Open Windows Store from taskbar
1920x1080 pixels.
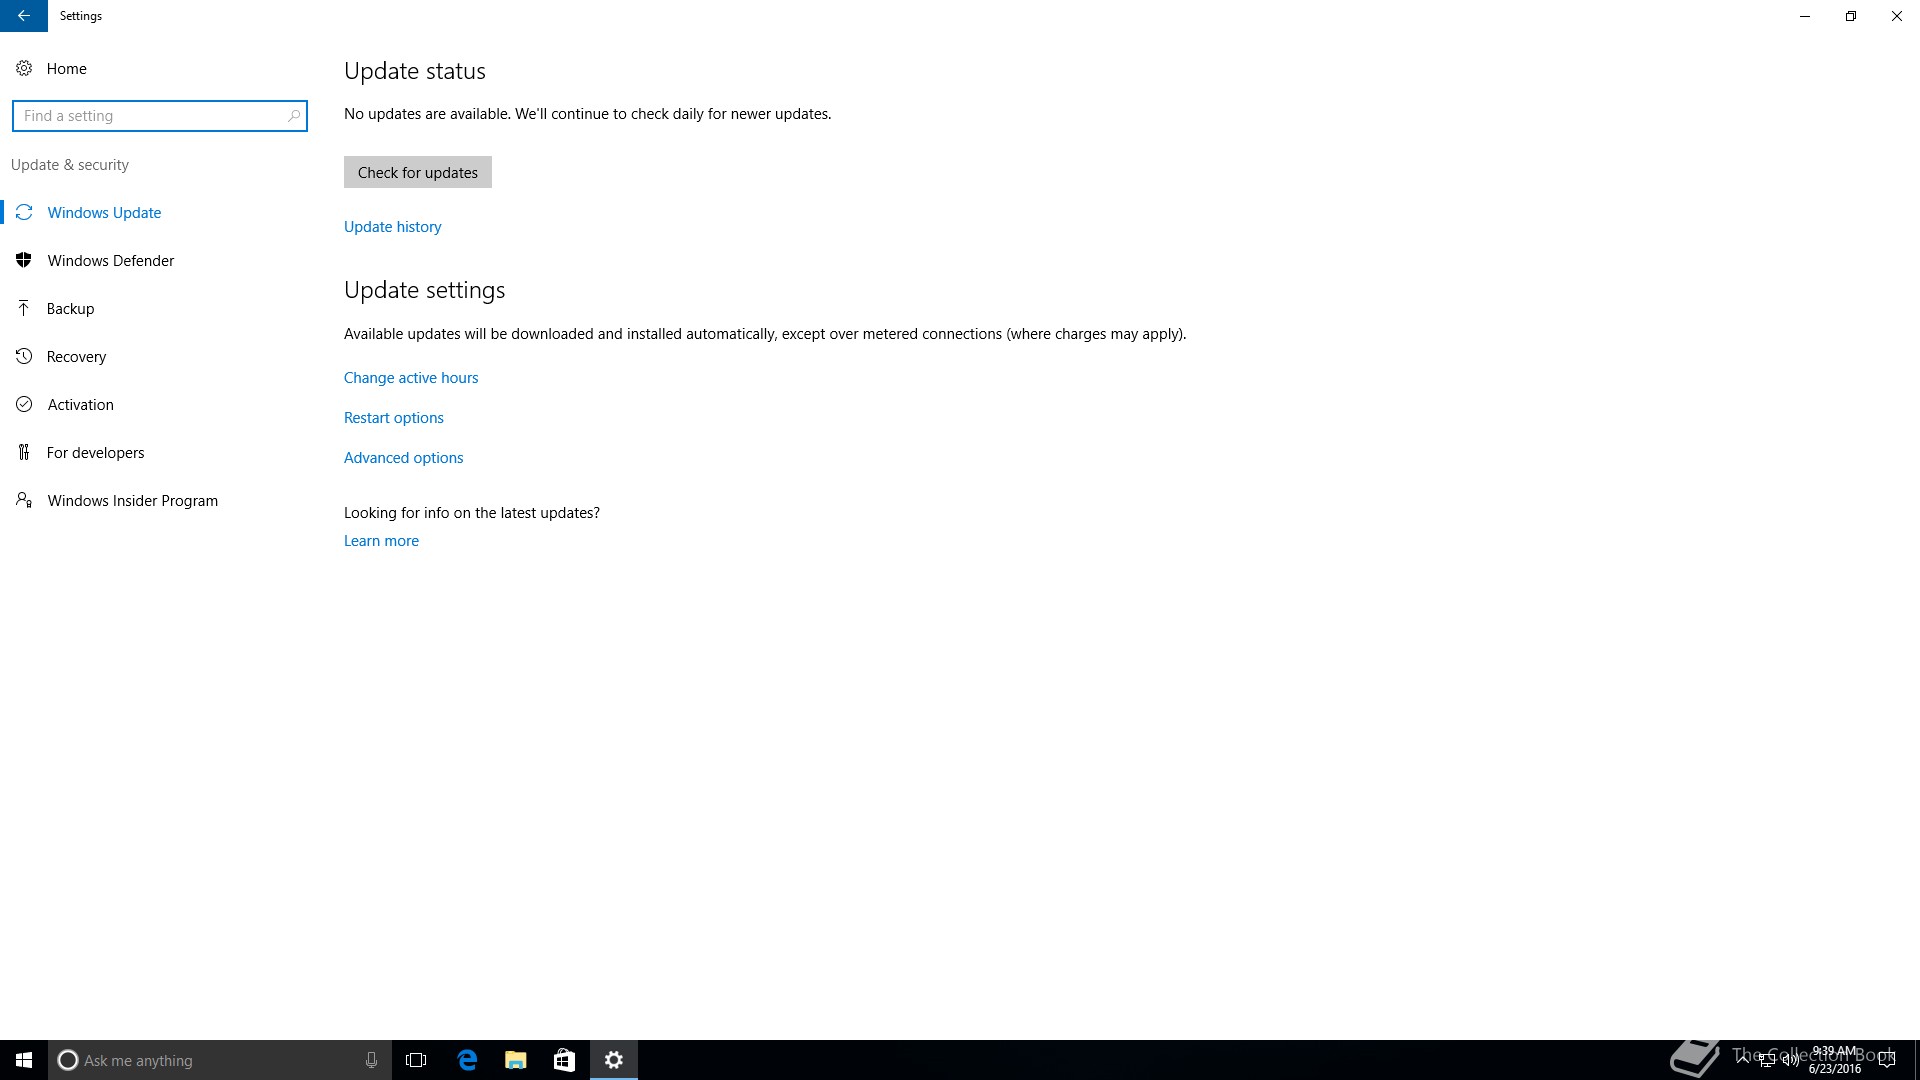564,1060
